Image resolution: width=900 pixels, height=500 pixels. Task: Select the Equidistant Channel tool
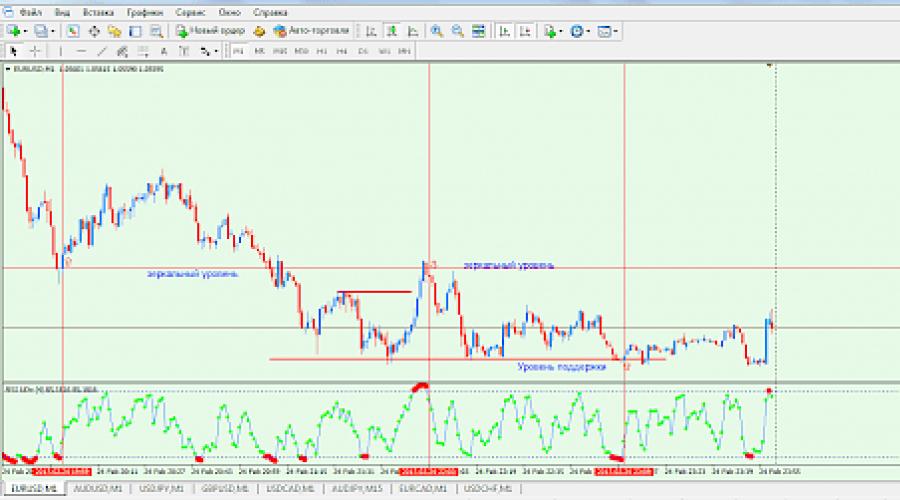point(122,51)
